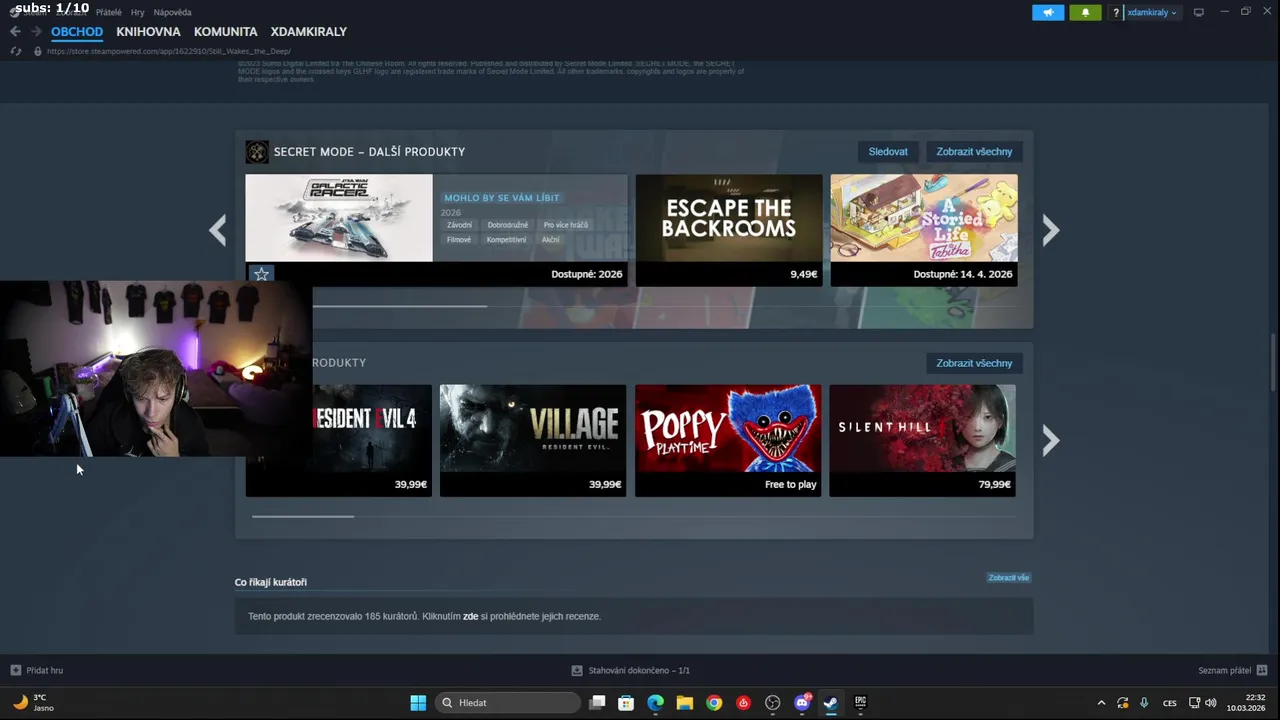Go back with the left arrow icon
The image size is (1280, 720).
click(x=15, y=32)
